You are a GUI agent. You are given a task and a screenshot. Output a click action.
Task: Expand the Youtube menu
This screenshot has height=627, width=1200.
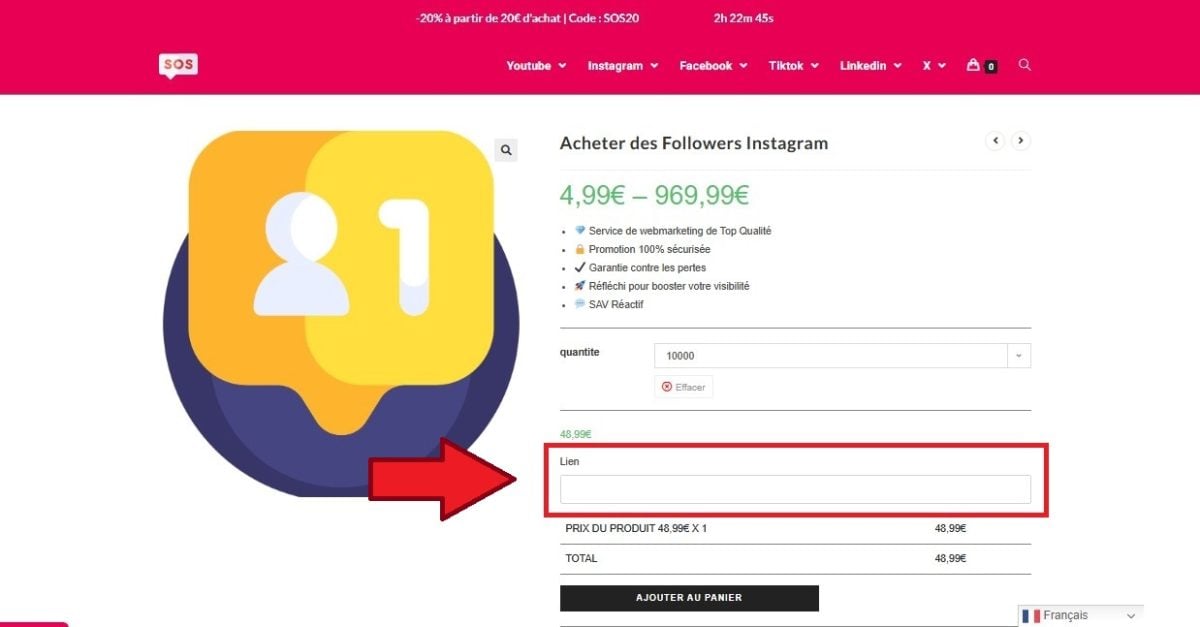[536, 66]
